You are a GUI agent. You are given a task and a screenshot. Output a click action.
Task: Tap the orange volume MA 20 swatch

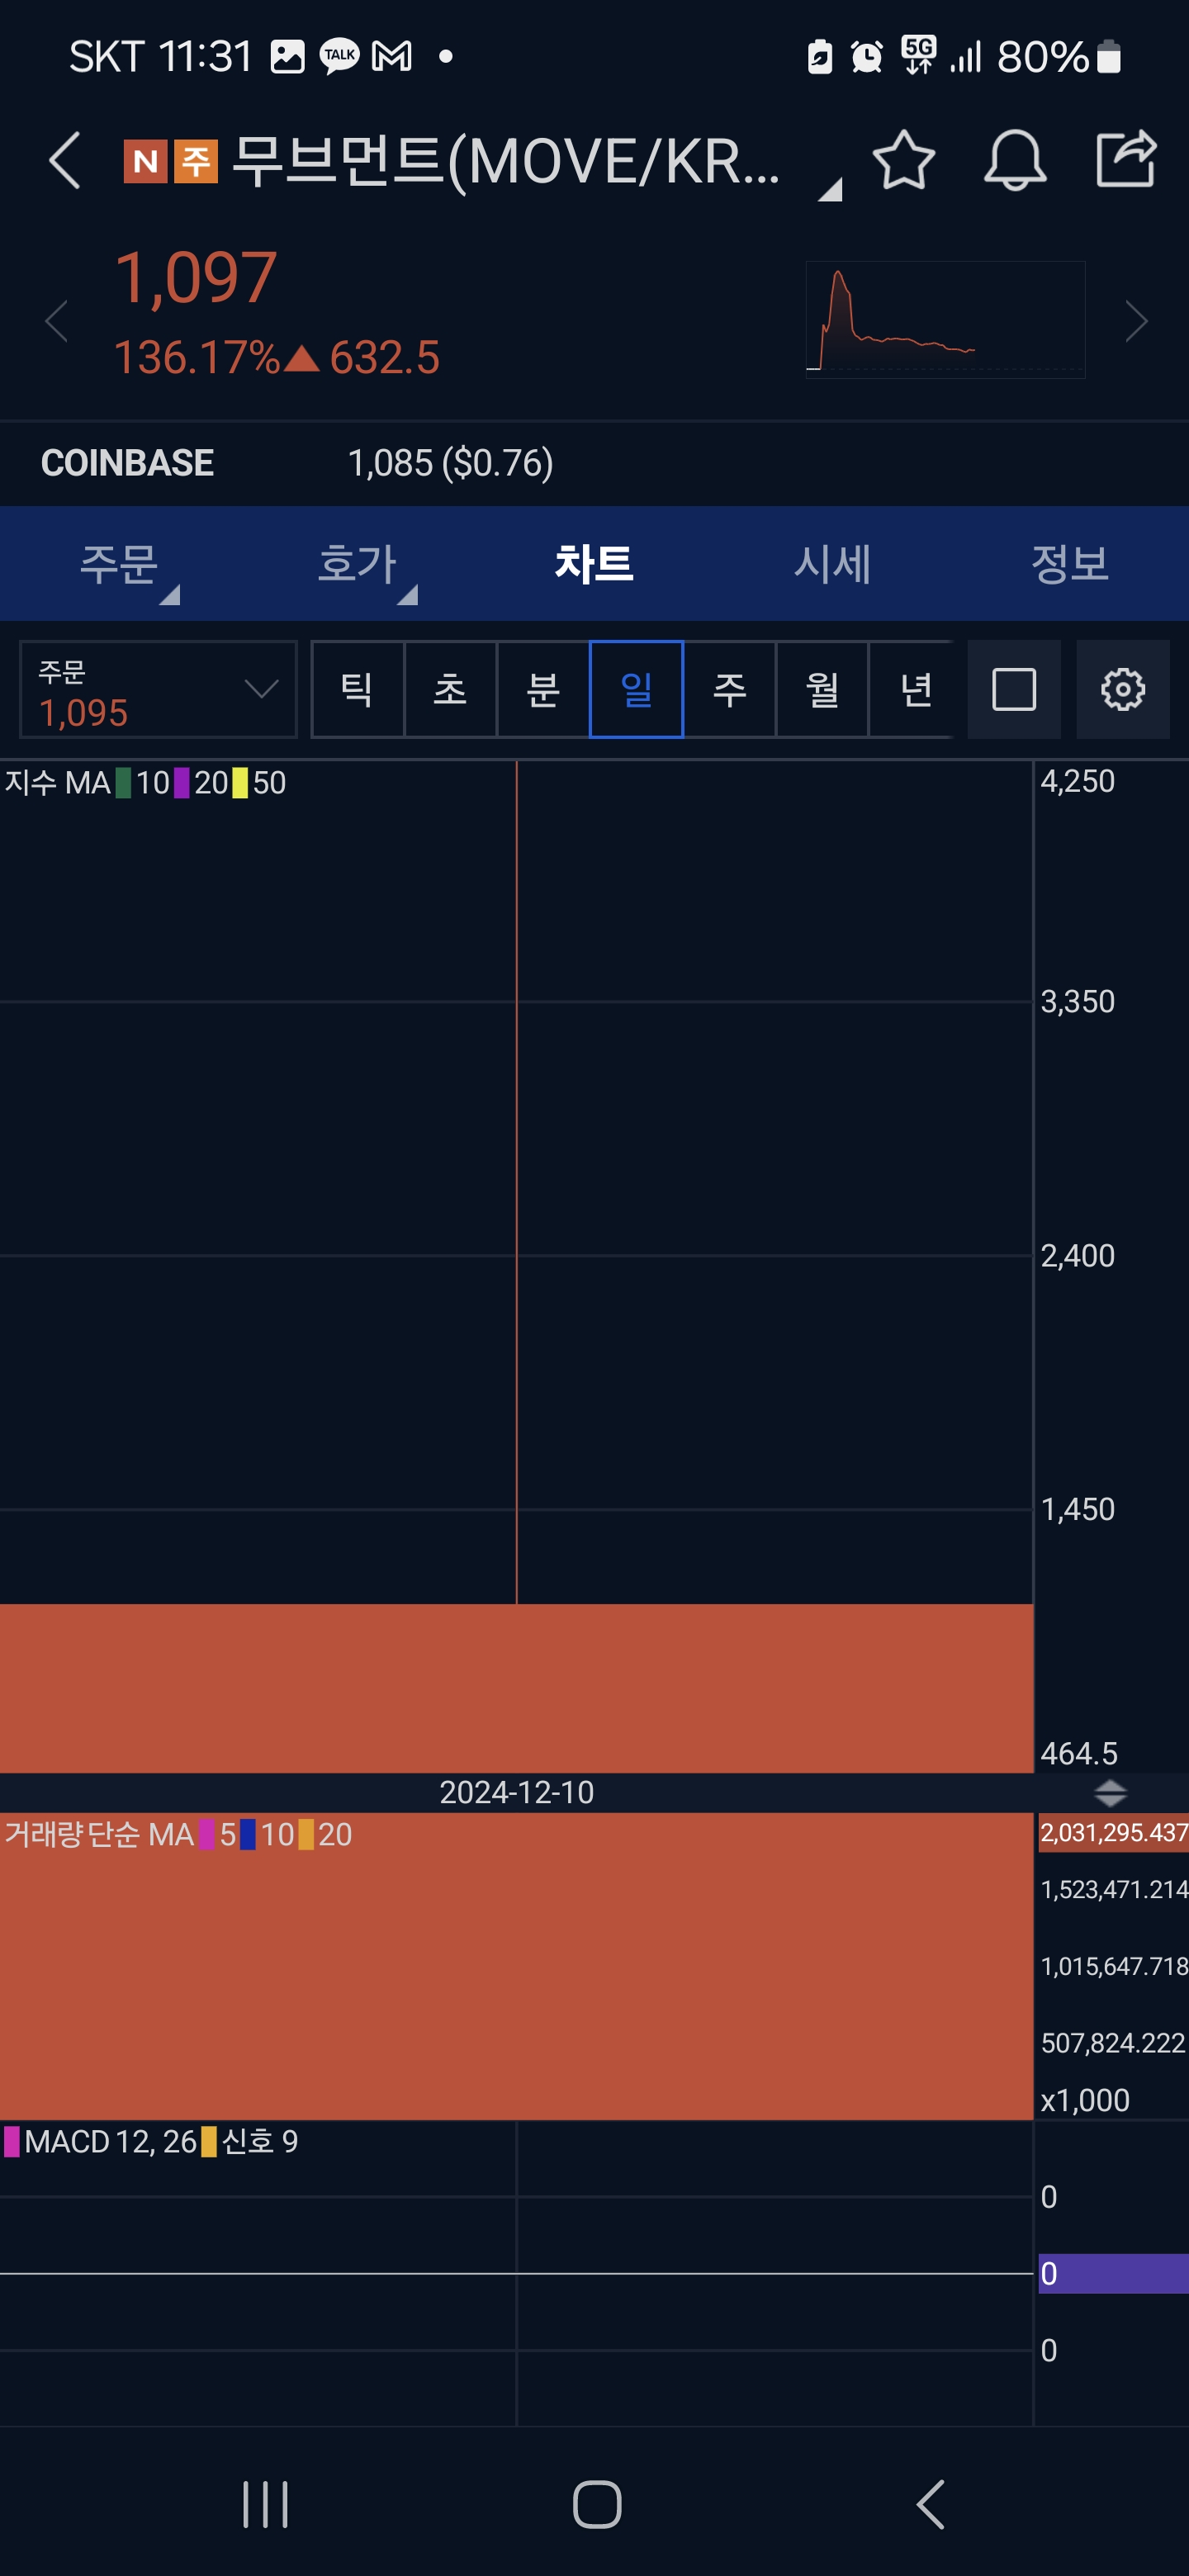pyautogui.click(x=306, y=1835)
